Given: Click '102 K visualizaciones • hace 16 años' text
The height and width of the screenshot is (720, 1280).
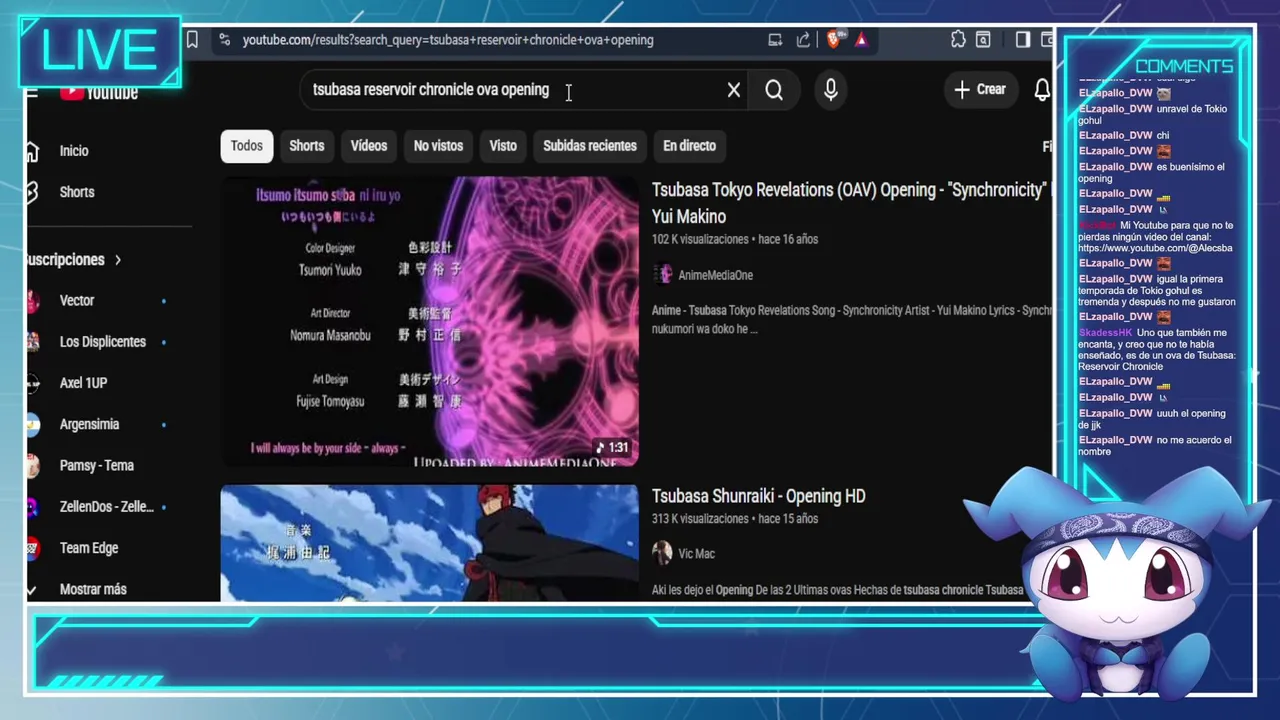Looking at the screenshot, I should tap(735, 240).
